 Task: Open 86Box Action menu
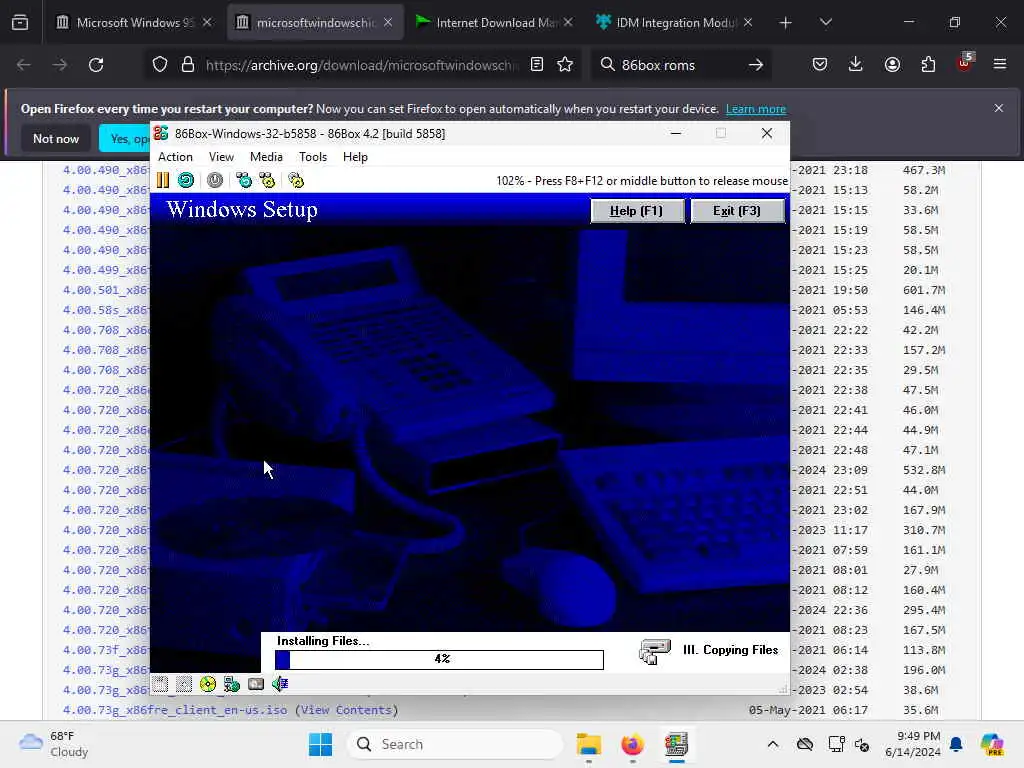click(175, 157)
